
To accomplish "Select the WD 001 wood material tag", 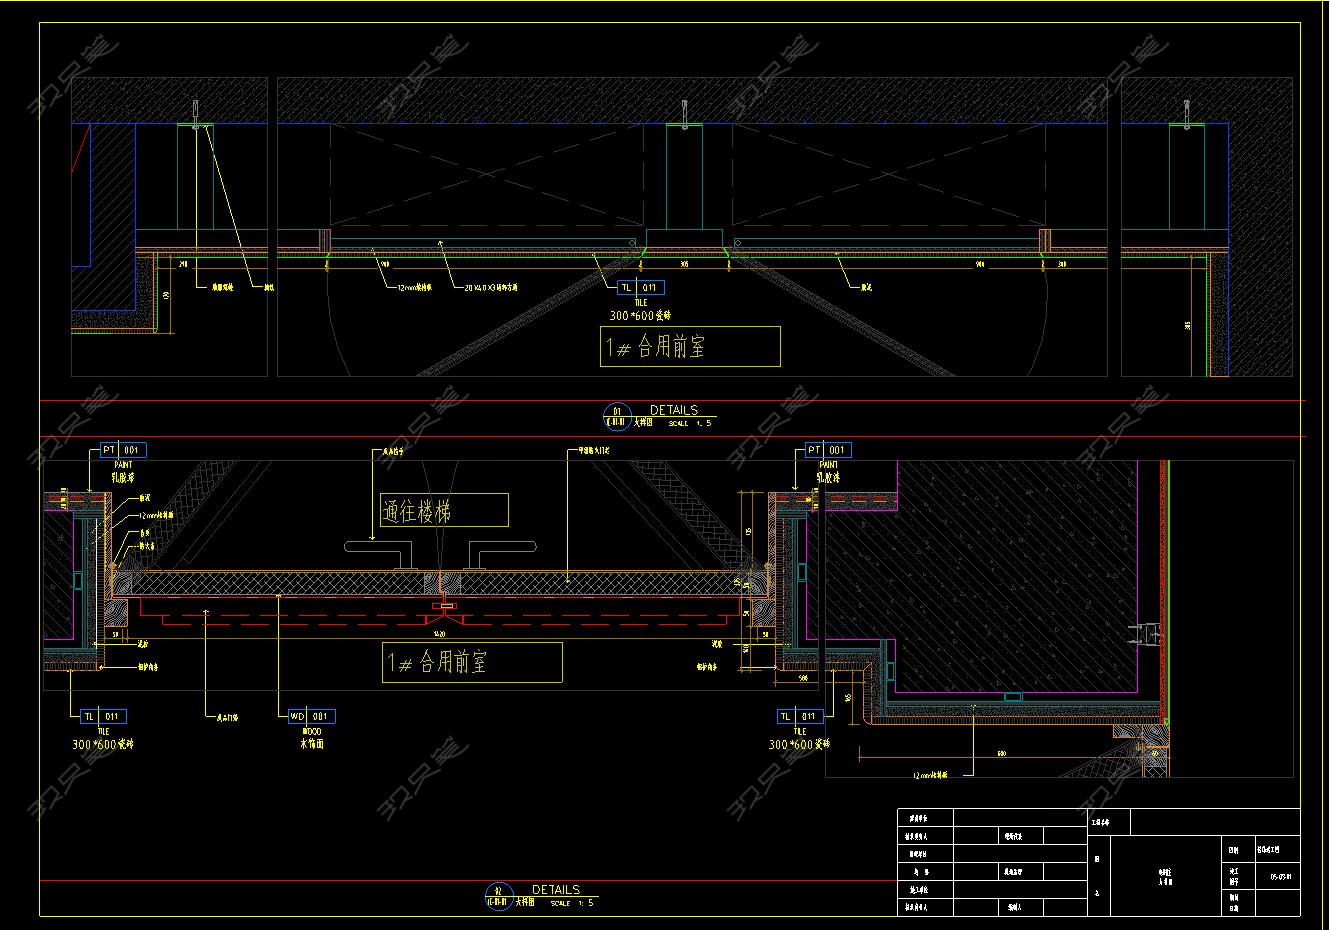I will [311, 716].
